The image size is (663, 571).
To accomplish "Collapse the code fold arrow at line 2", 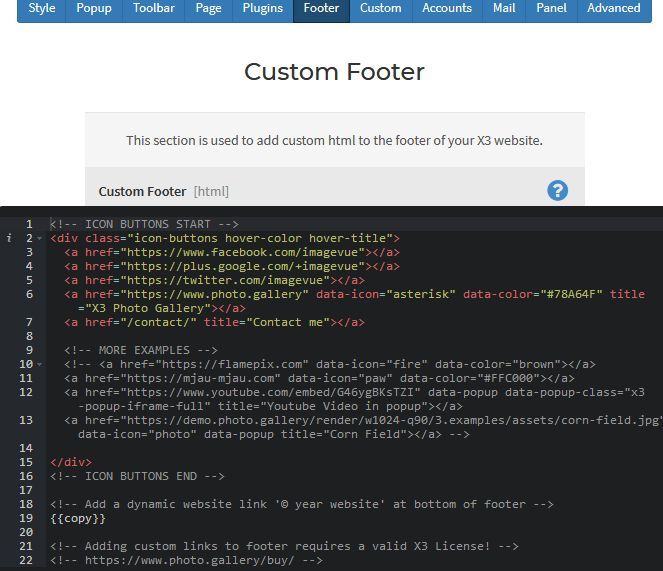I will 39,239.
